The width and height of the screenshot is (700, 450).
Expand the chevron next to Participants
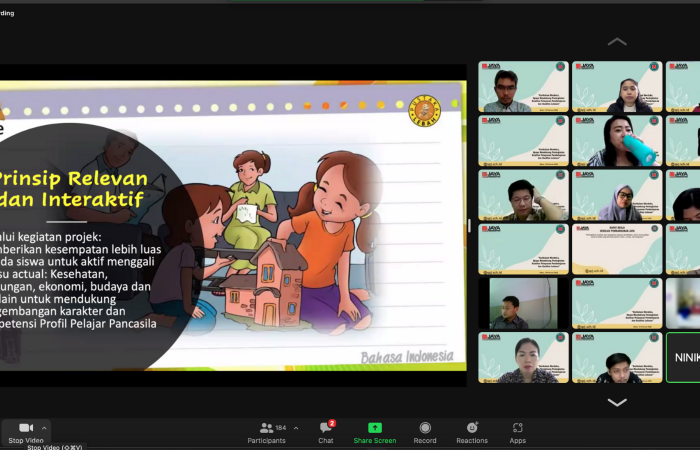296,428
